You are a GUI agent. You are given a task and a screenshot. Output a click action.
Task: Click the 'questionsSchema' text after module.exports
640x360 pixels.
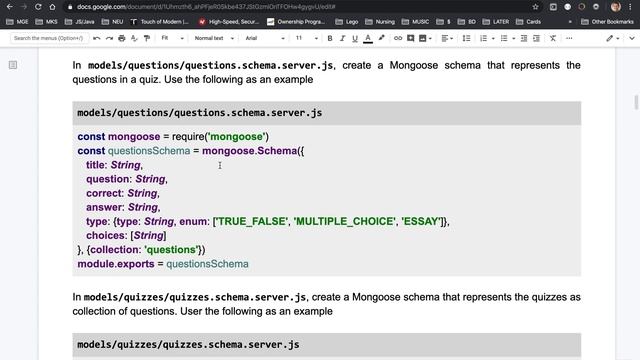[207, 264]
